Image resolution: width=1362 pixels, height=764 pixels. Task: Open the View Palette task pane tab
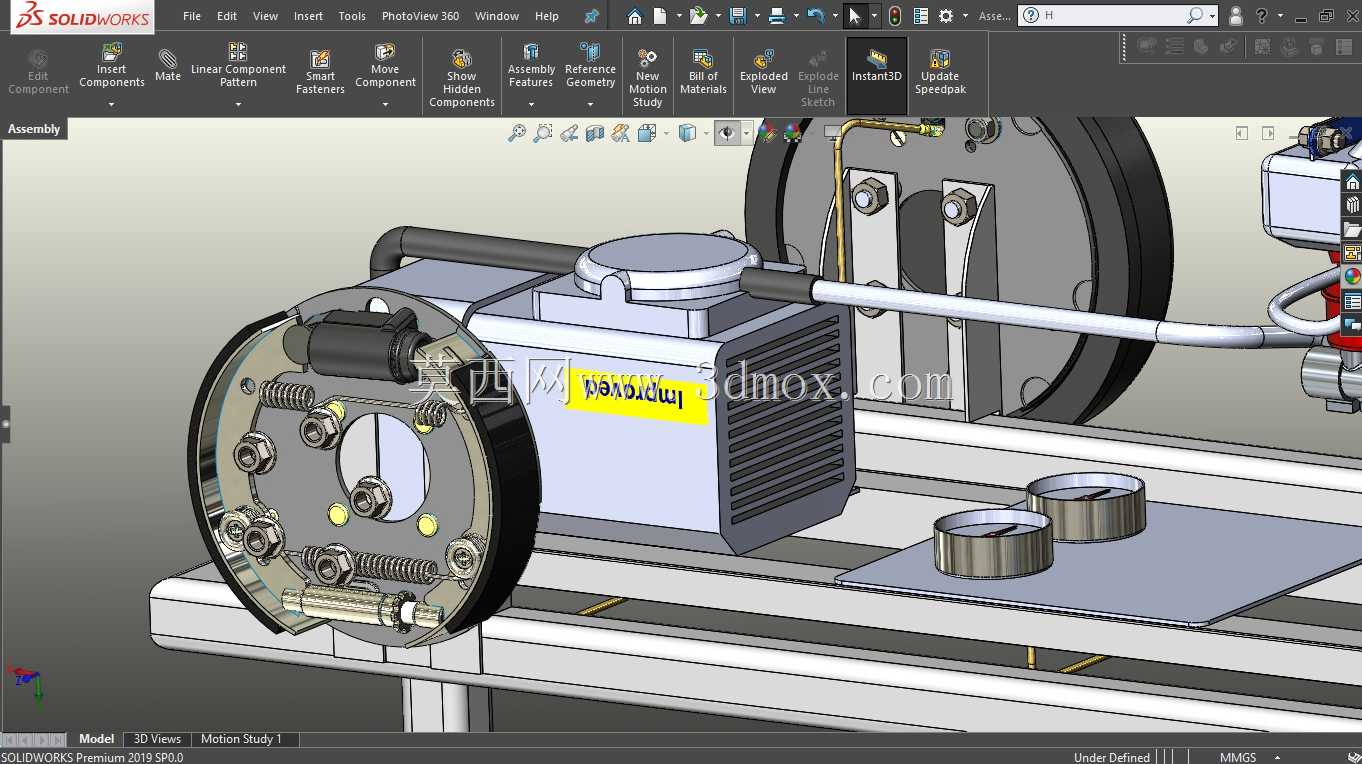click(1352, 253)
